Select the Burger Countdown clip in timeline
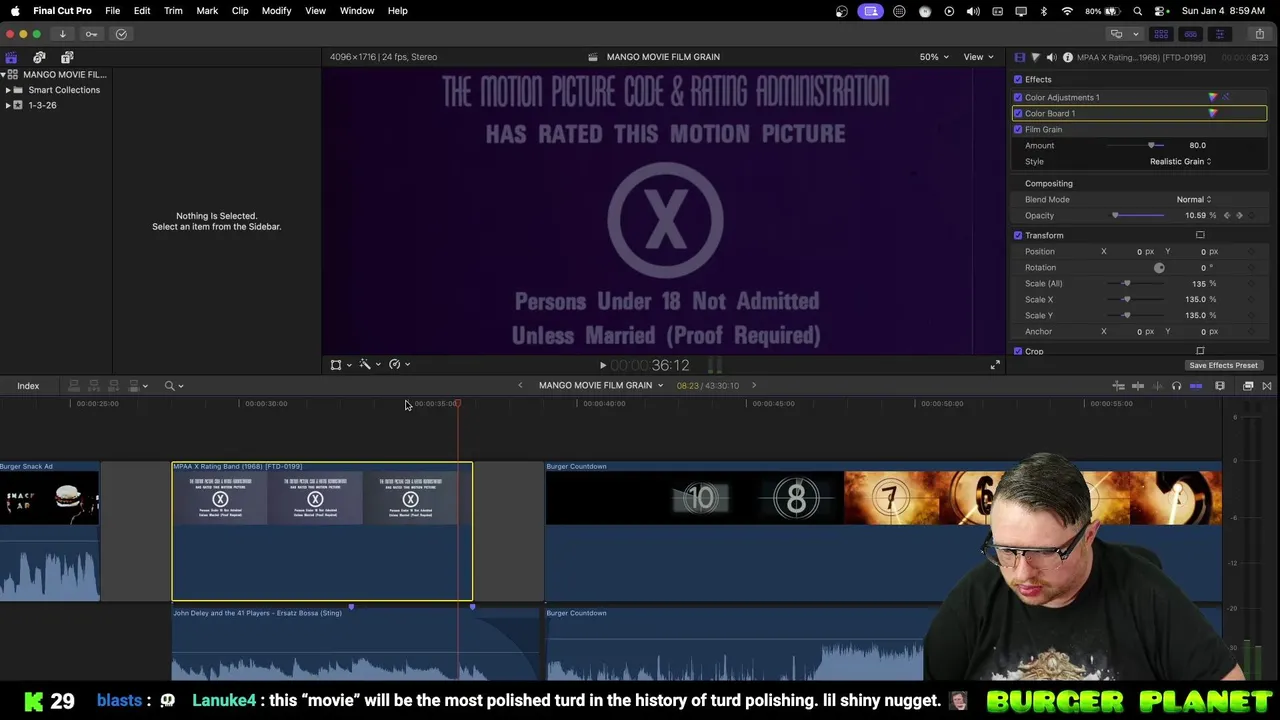The image size is (1280, 720). coord(882,531)
